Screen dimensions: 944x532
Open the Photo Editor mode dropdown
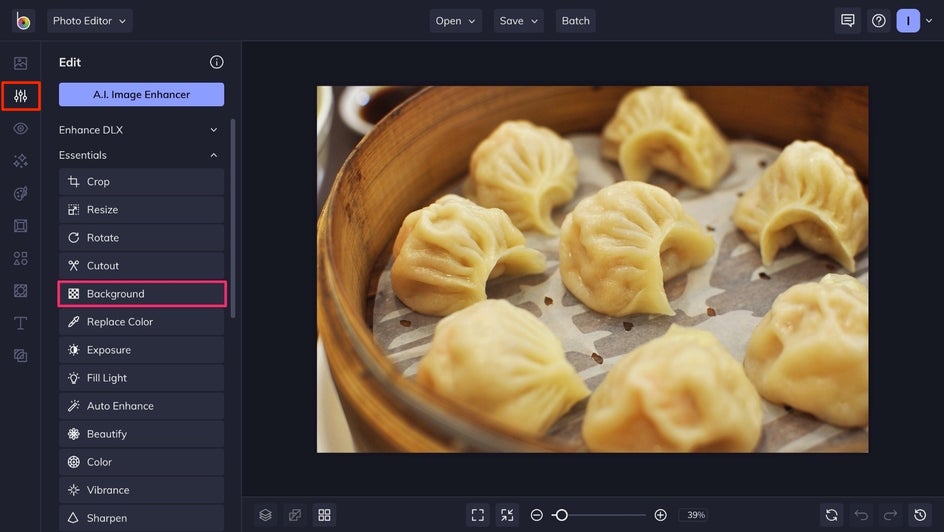(90, 21)
